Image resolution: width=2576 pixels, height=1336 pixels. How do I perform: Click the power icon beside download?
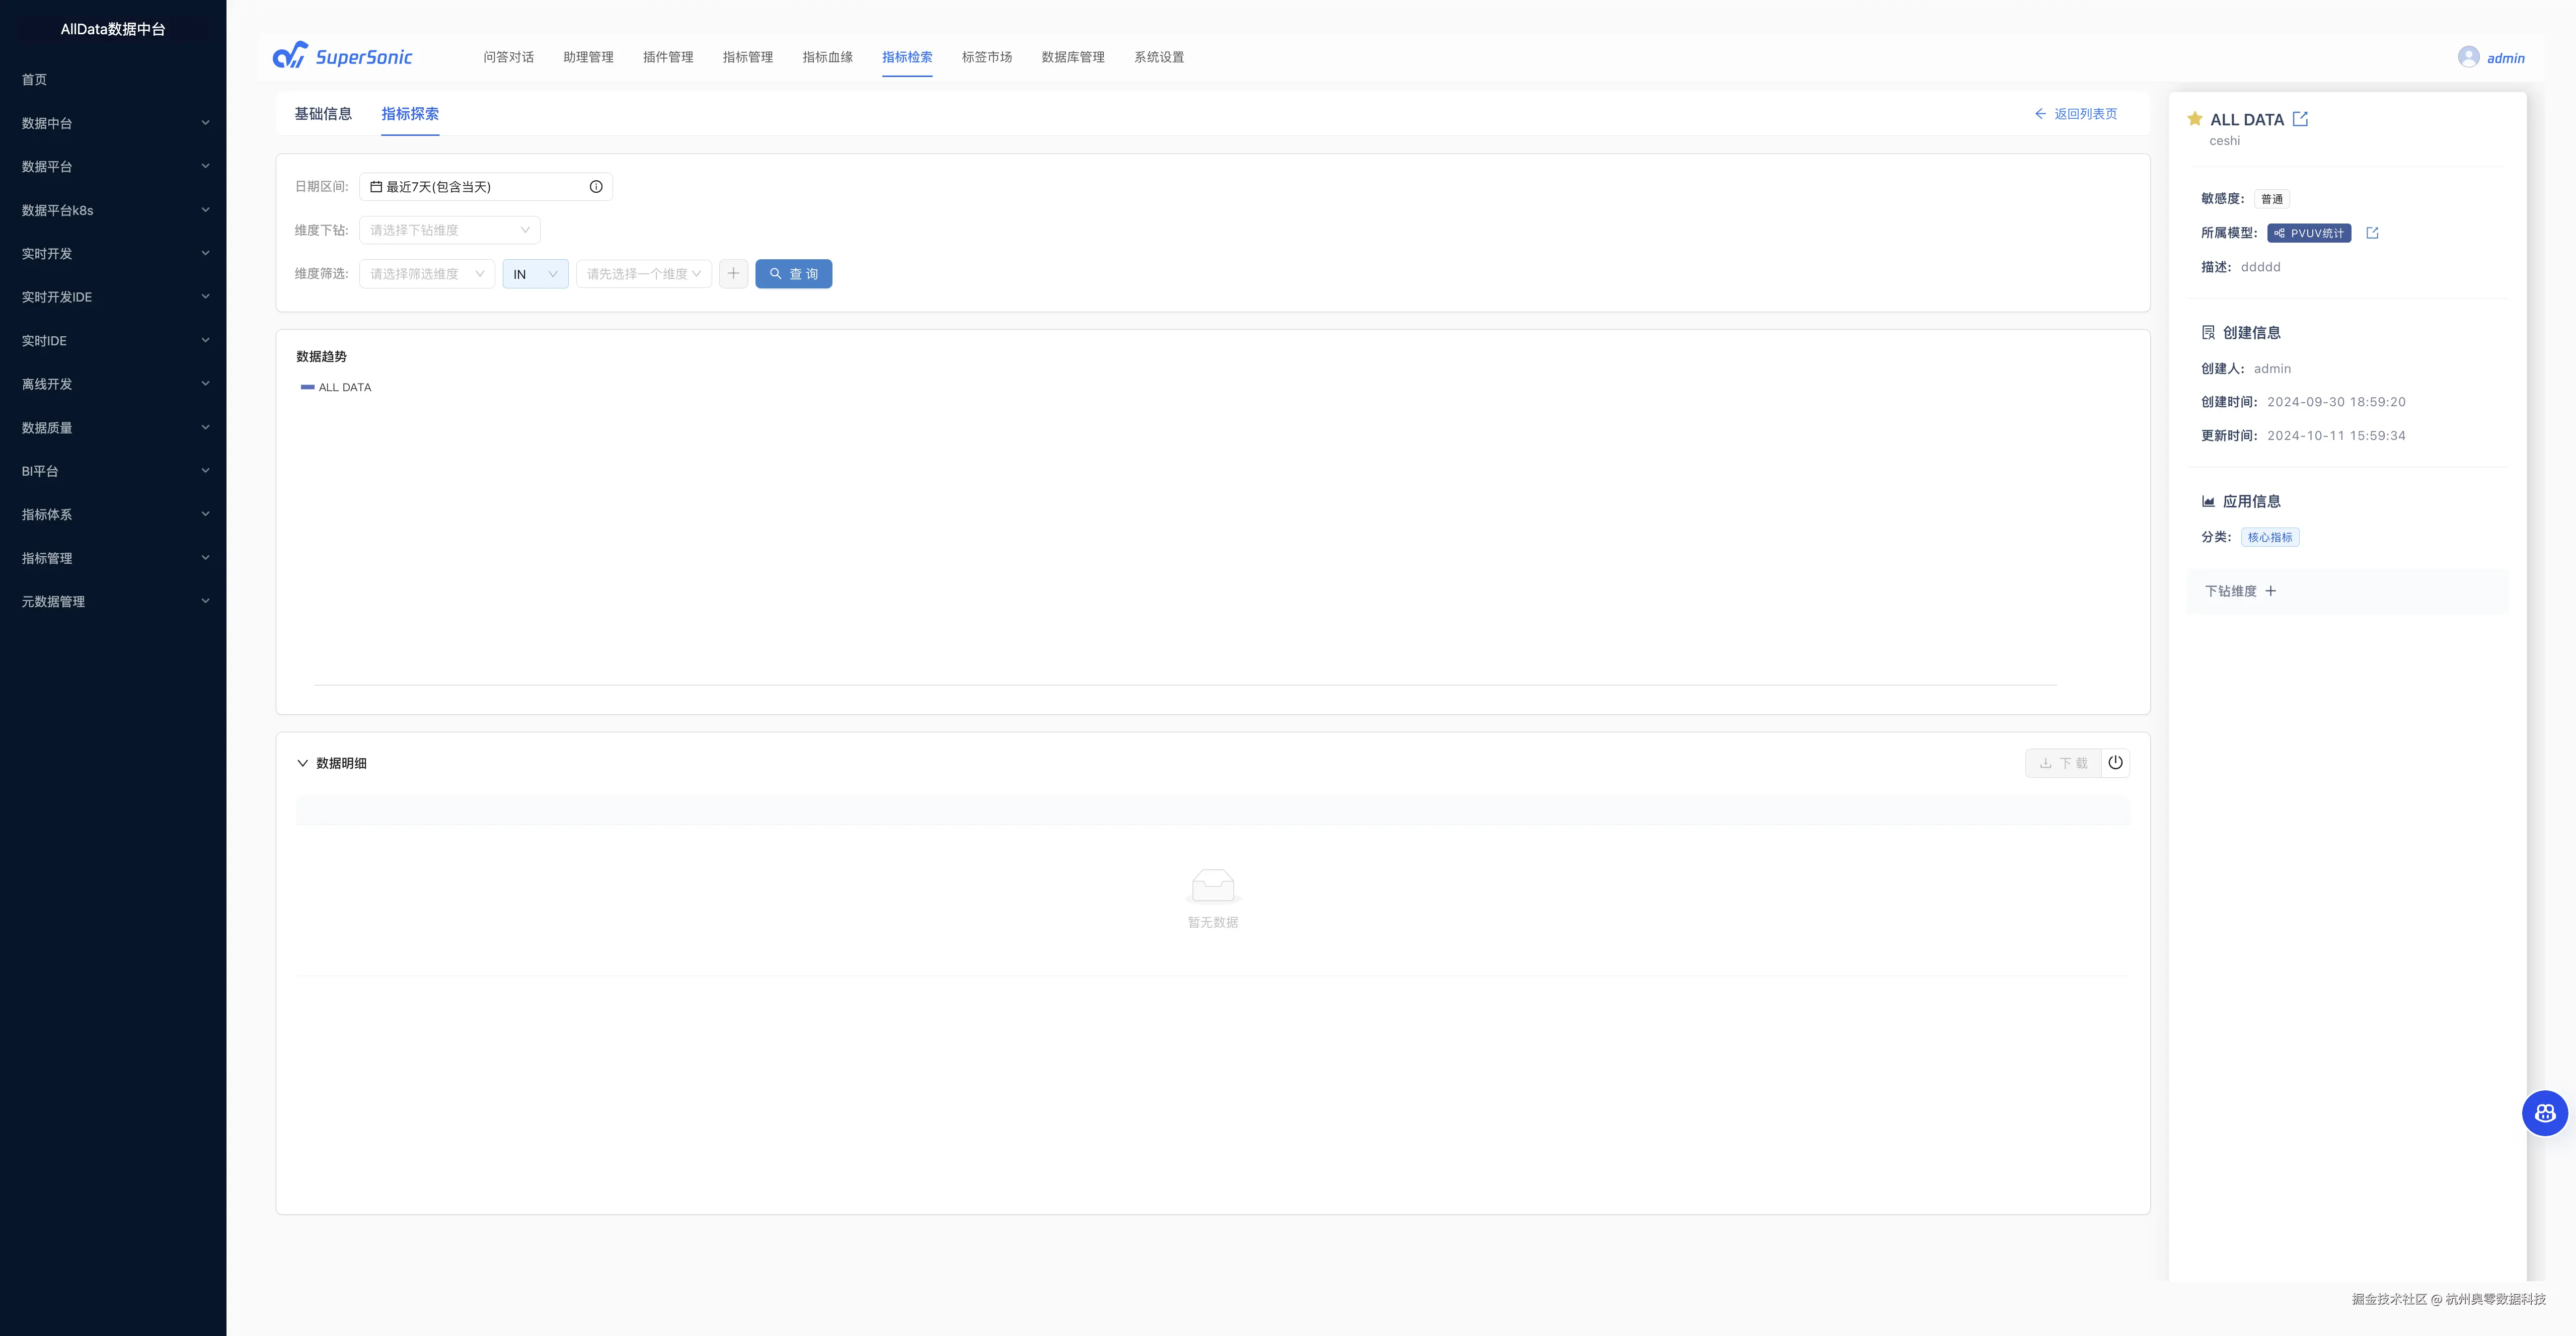click(x=2115, y=763)
